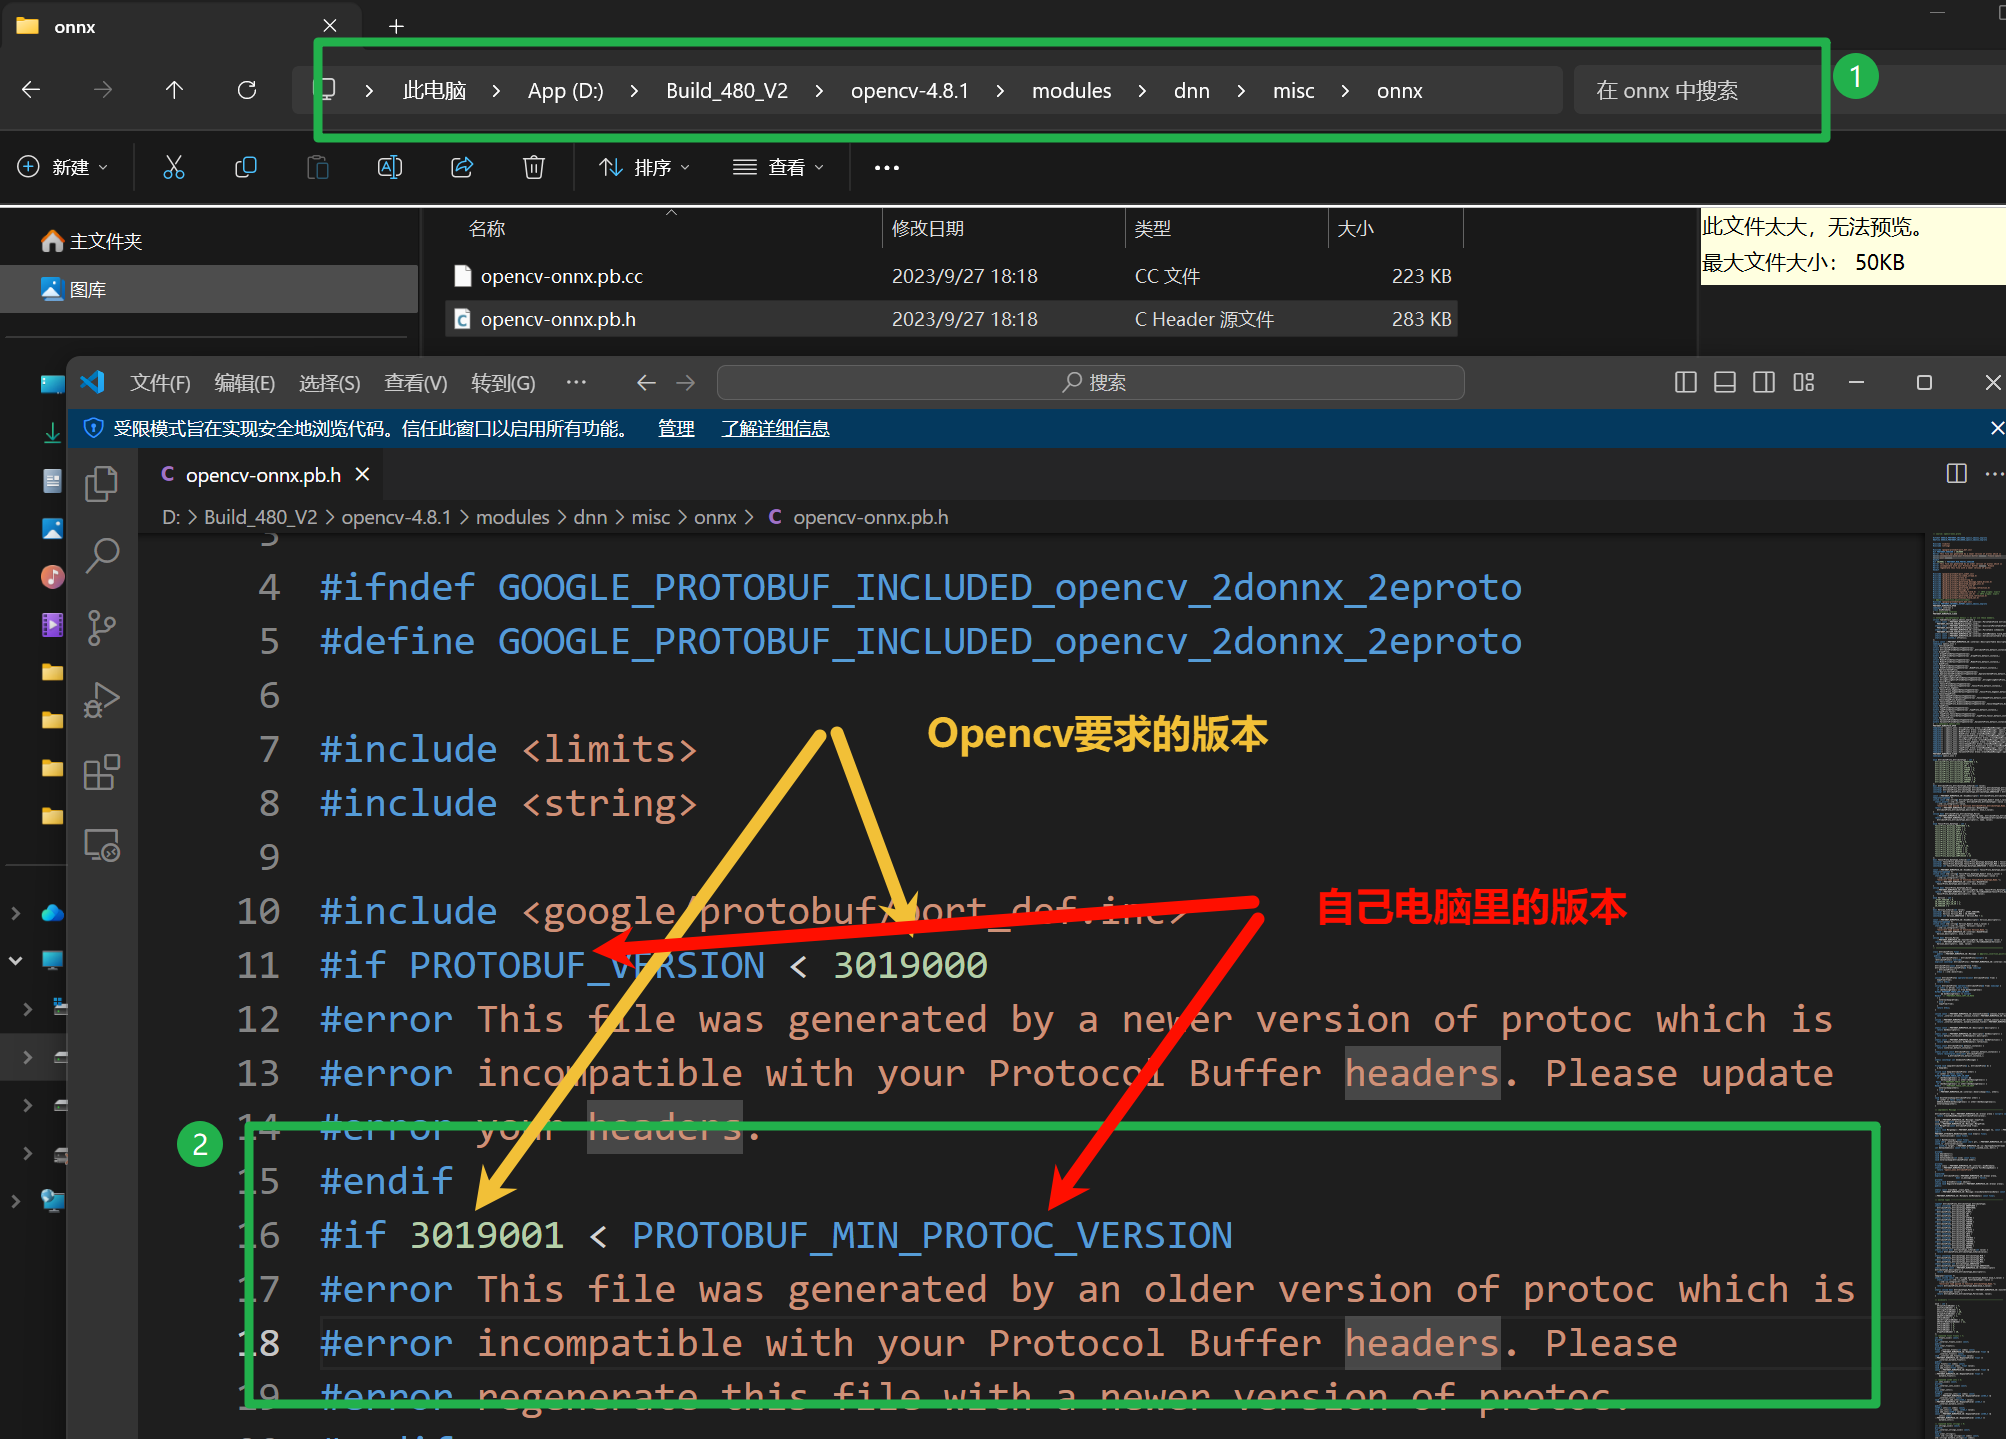Screen dimensions: 2006x1439
Task: Click the split editor icon in VS Code
Action: coord(1956,474)
